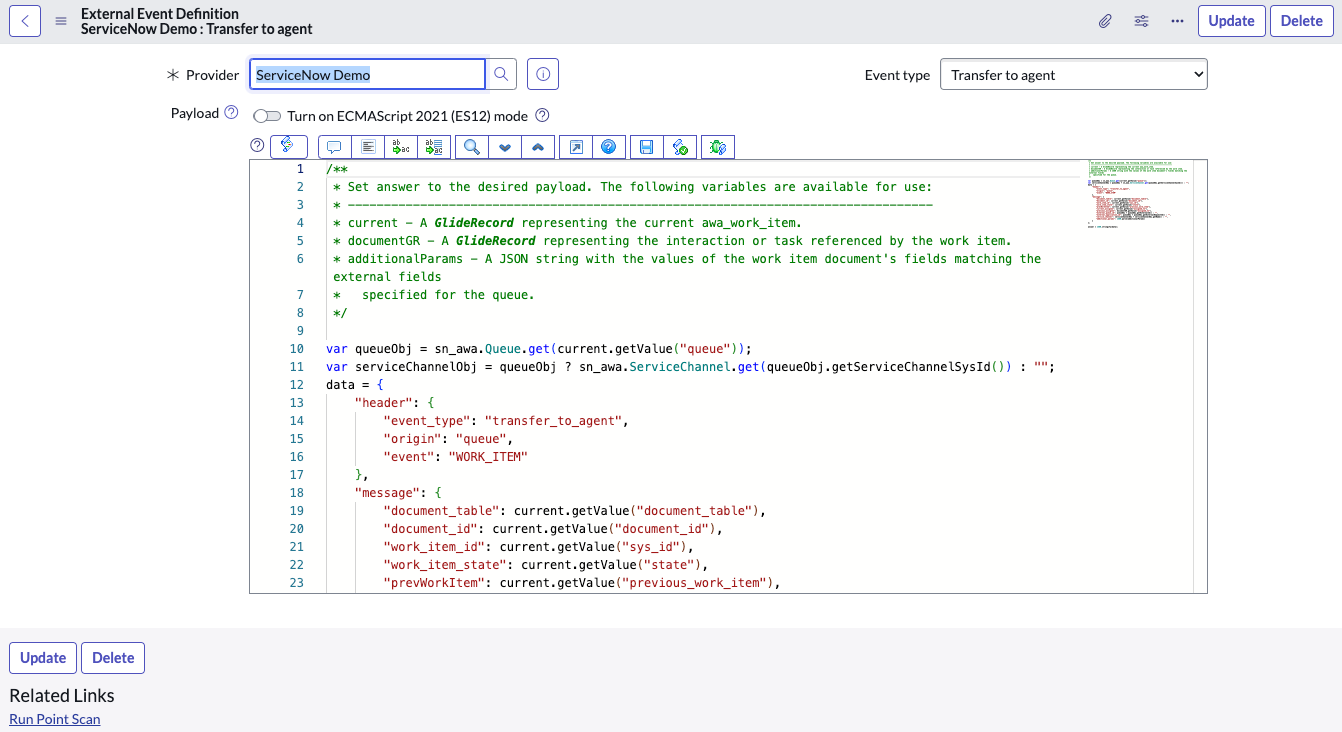Click "document_table" key on line 19
1342x732 pixels.
pos(442,511)
